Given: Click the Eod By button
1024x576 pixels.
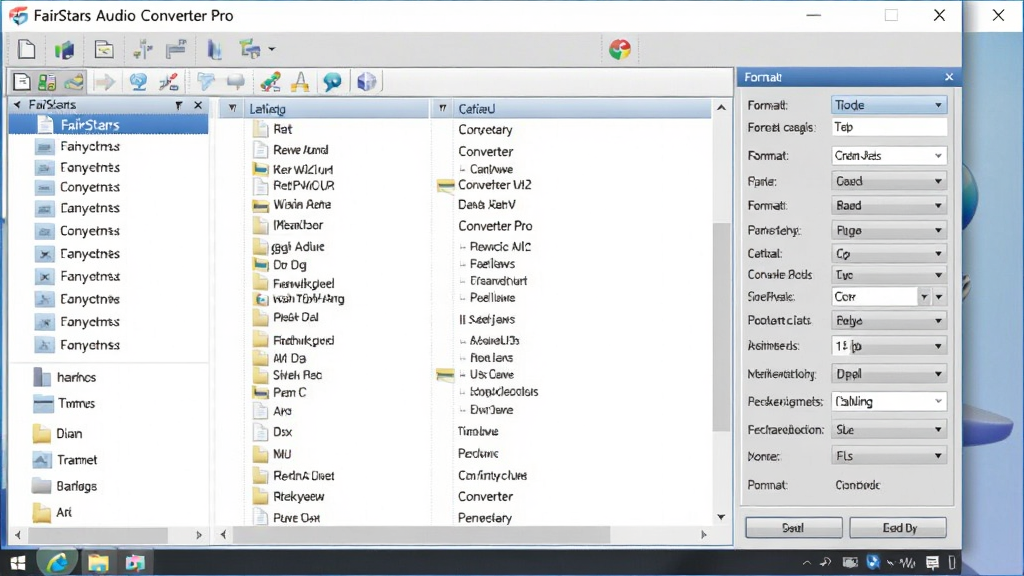Looking at the screenshot, I should [x=898, y=528].
